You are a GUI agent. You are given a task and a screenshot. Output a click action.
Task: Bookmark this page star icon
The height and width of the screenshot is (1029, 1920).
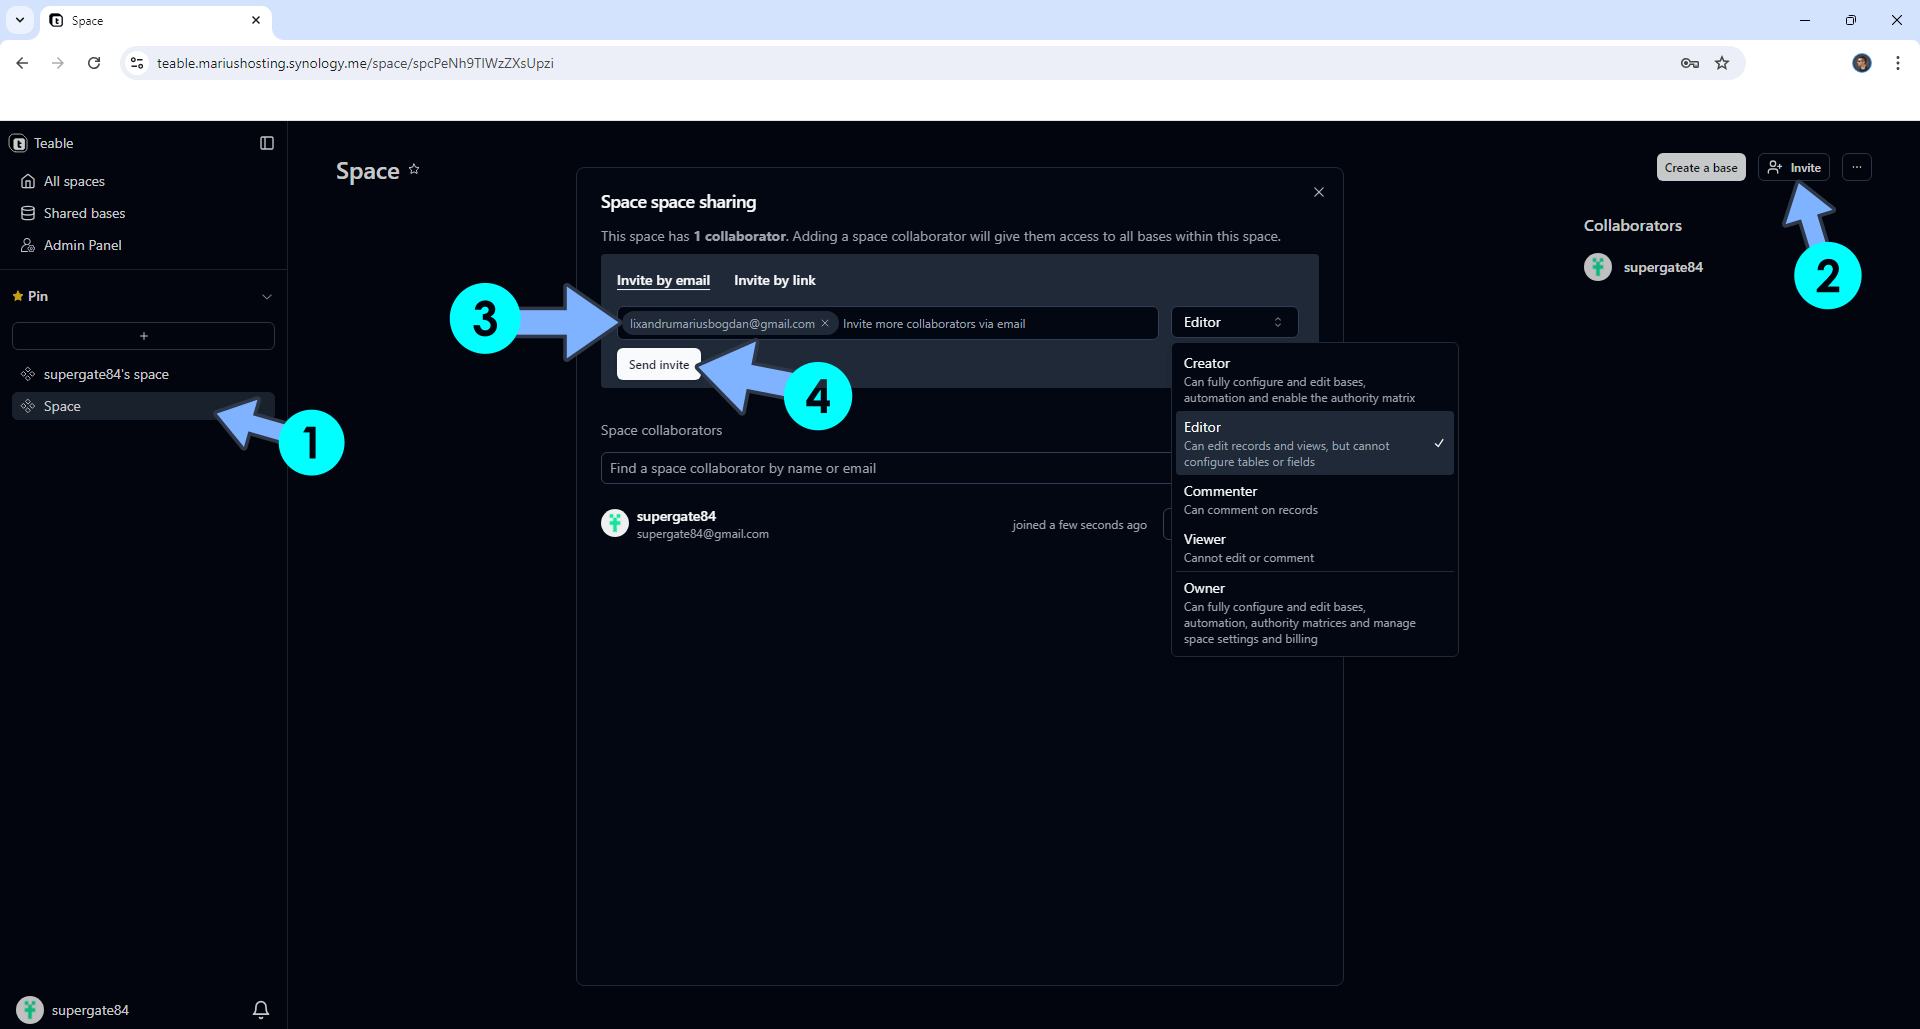[x=1722, y=63]
